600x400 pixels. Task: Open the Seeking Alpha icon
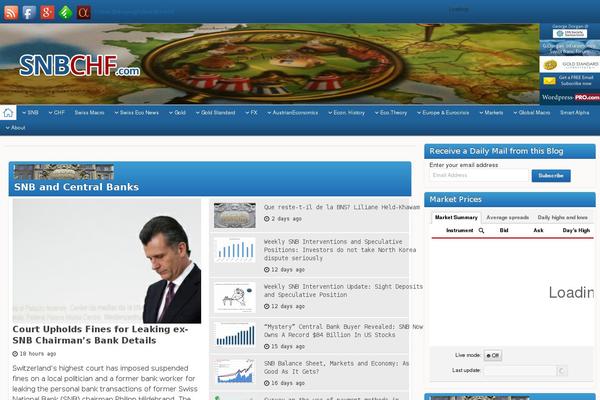[x=83, y=13]
